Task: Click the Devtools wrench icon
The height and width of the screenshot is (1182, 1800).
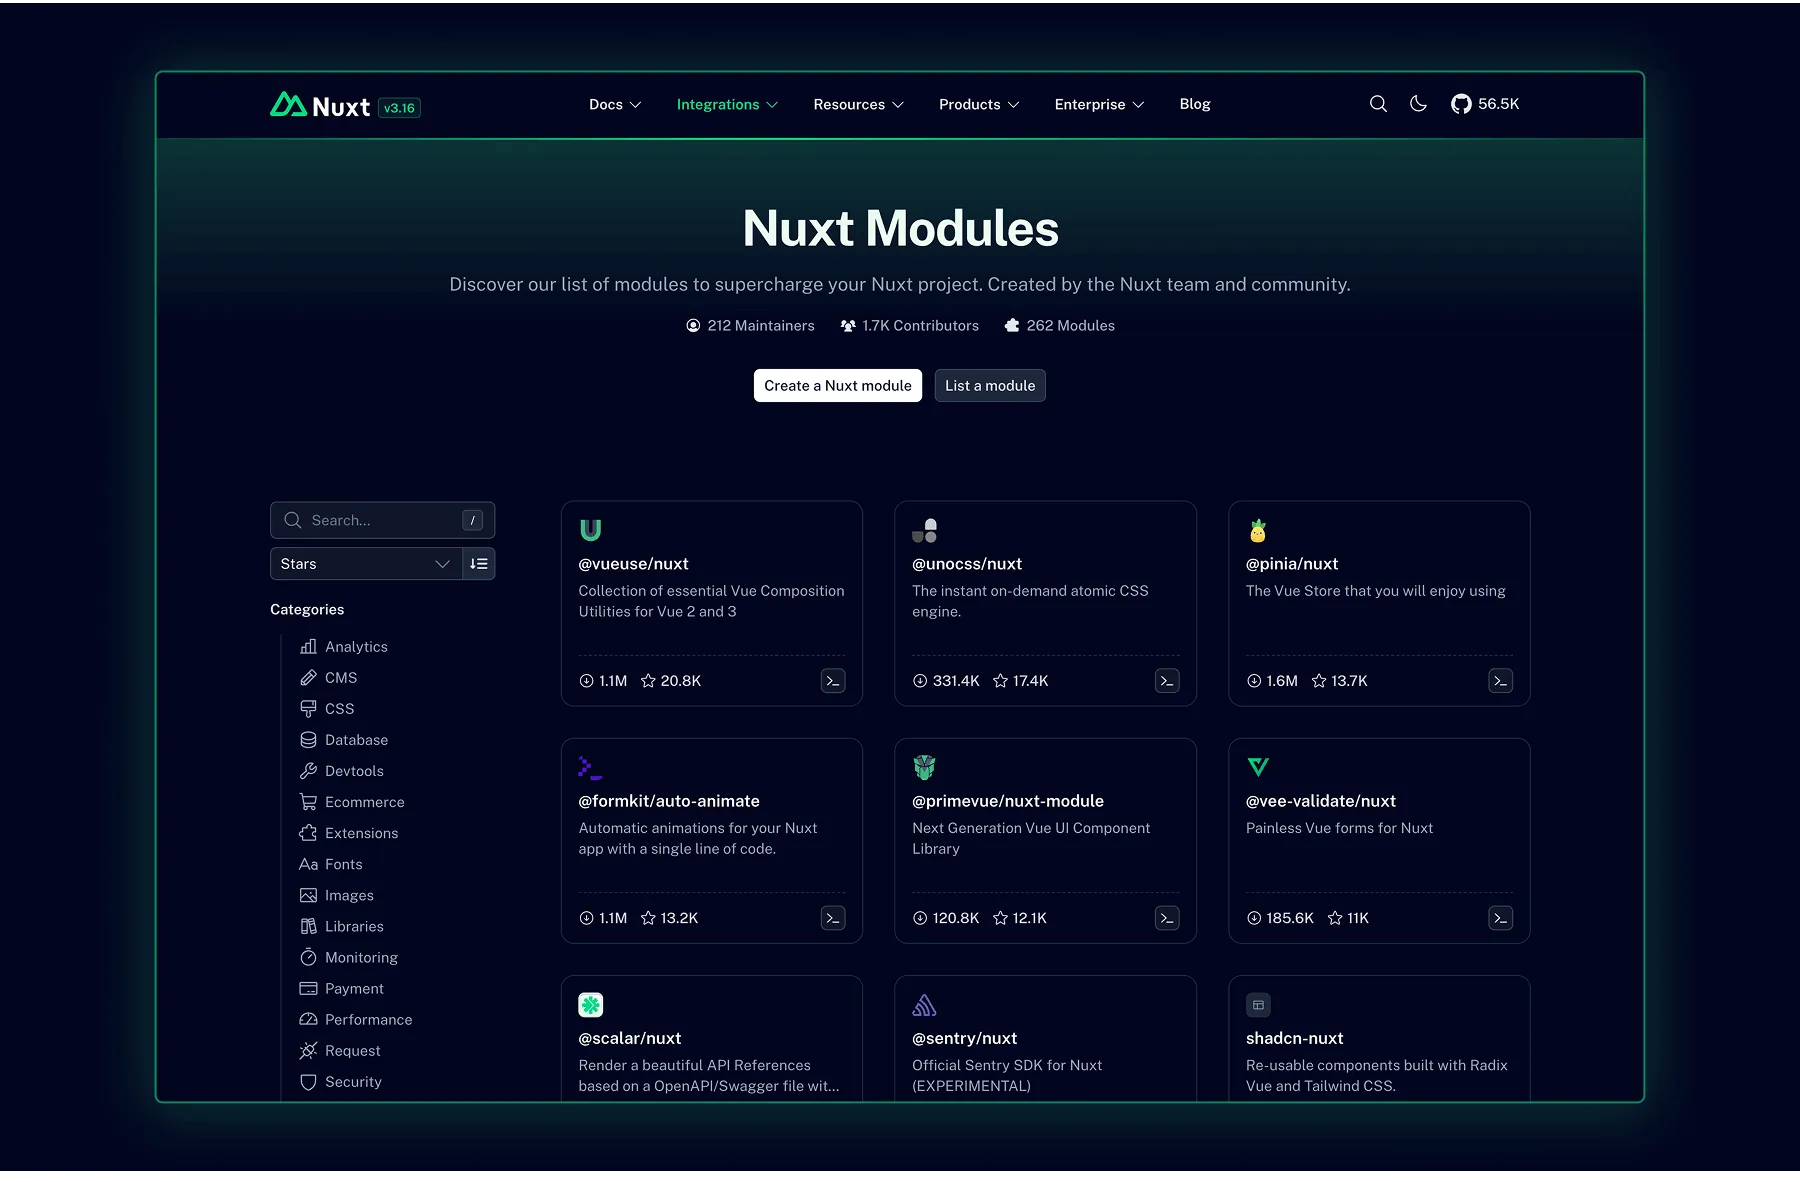Action: pos(308,771)
